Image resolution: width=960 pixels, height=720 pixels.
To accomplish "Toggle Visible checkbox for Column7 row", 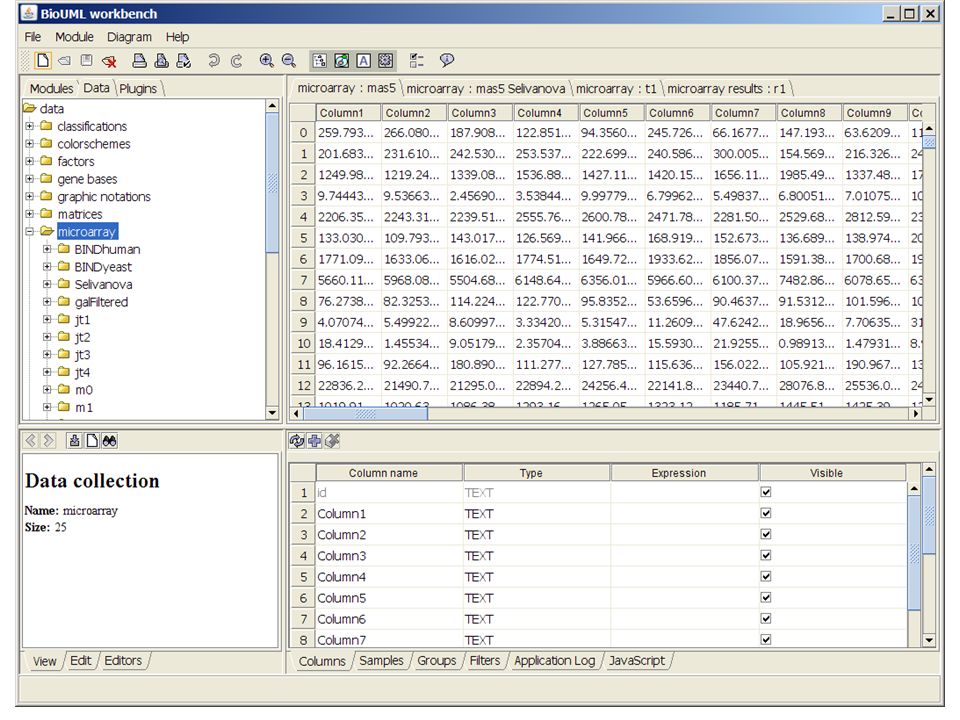I will 766,639.
